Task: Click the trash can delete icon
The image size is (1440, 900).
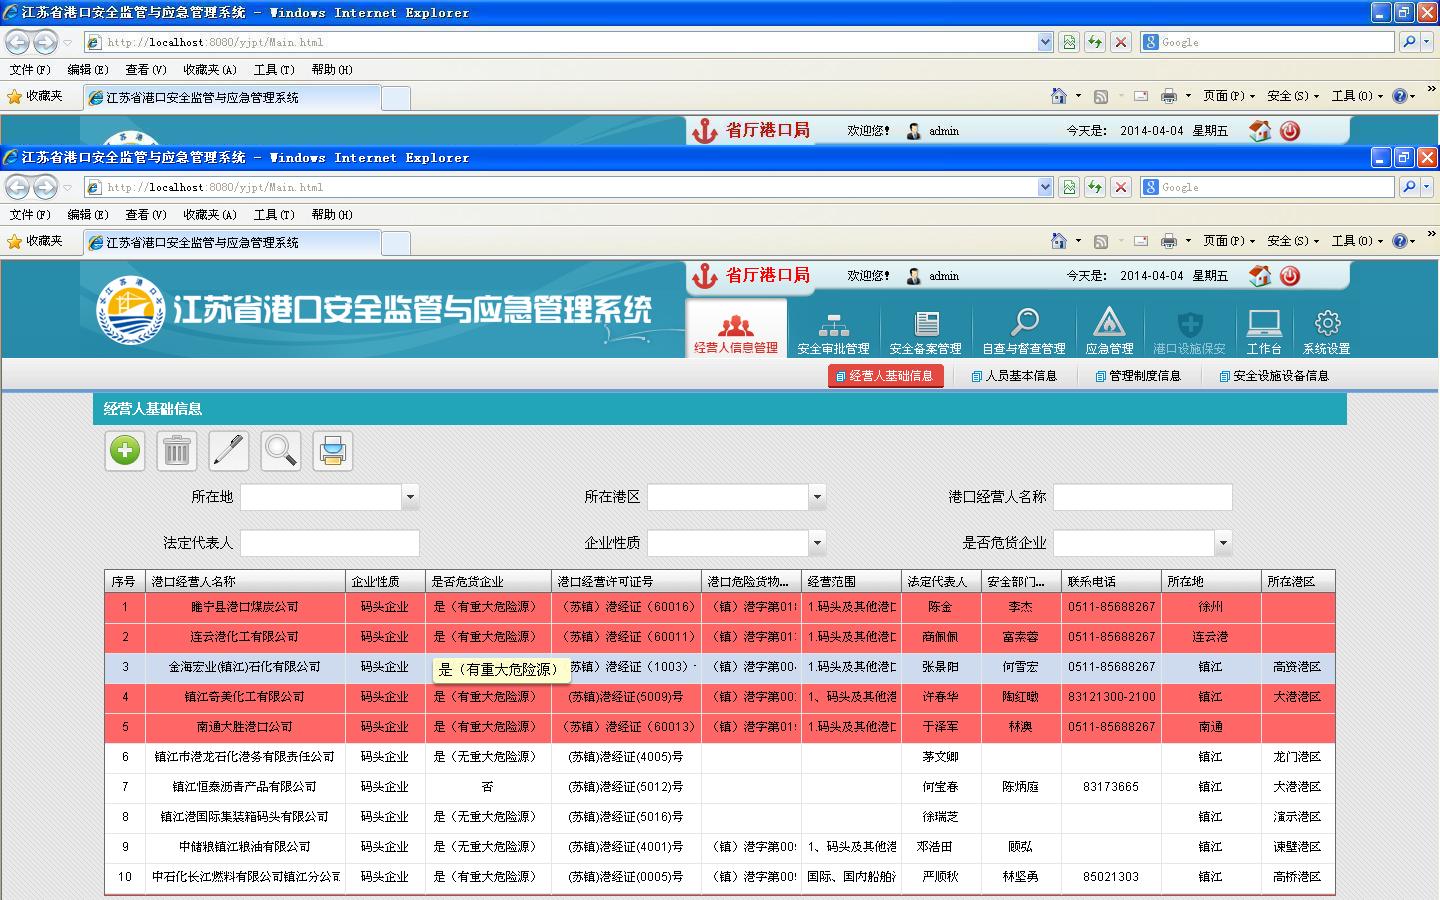Action: [177, 451]
